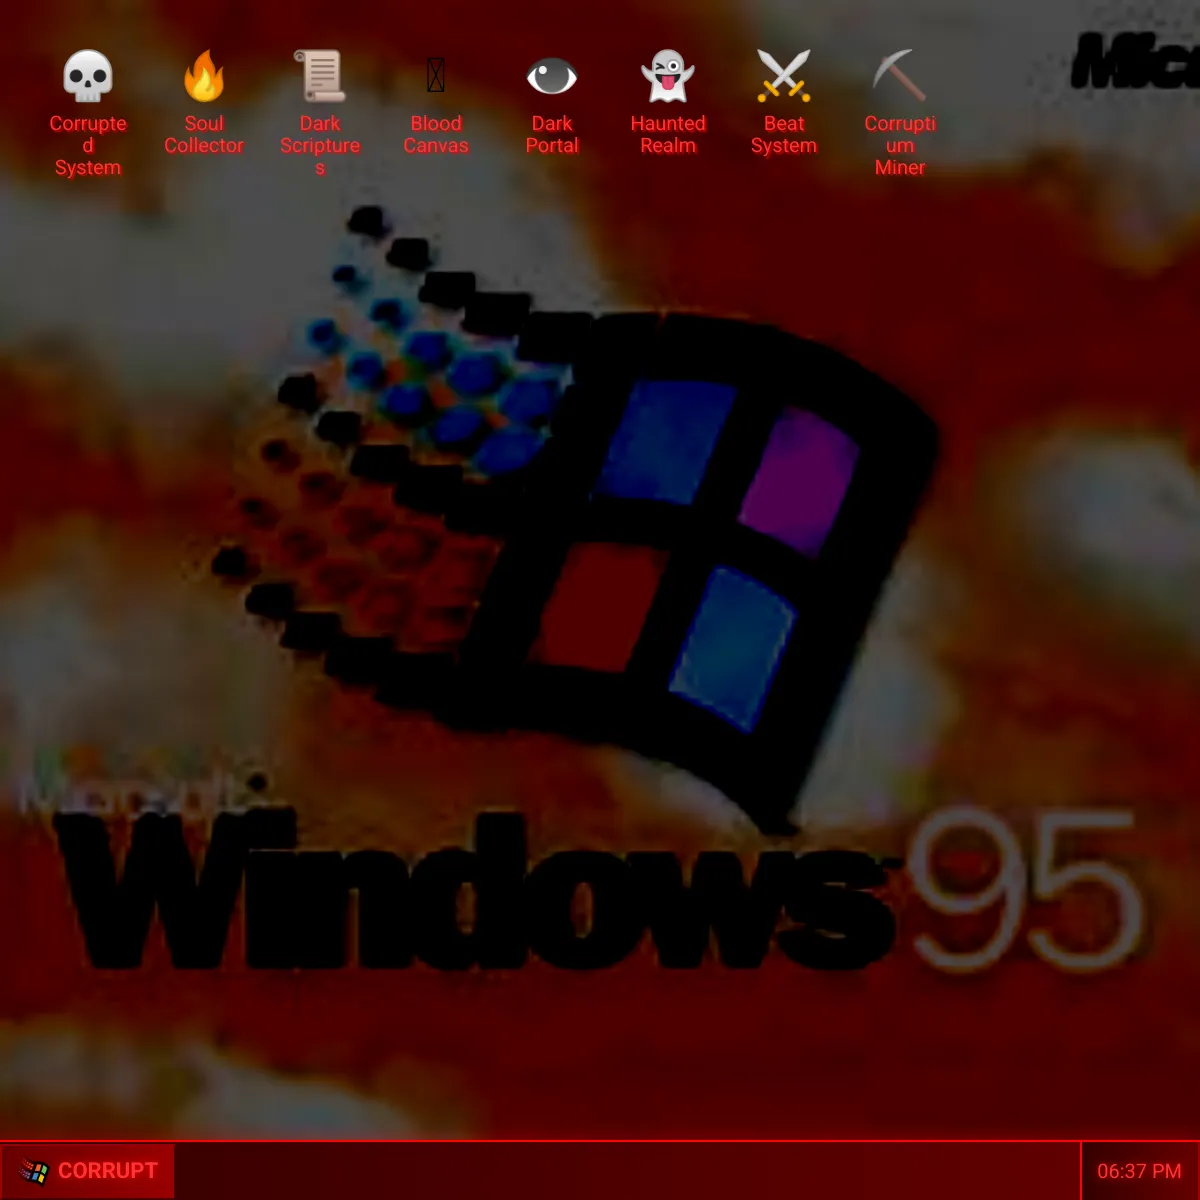The image size is (1200, 1200).
Task: Click the CORRUPT start button
Action: coord(88,1171)
